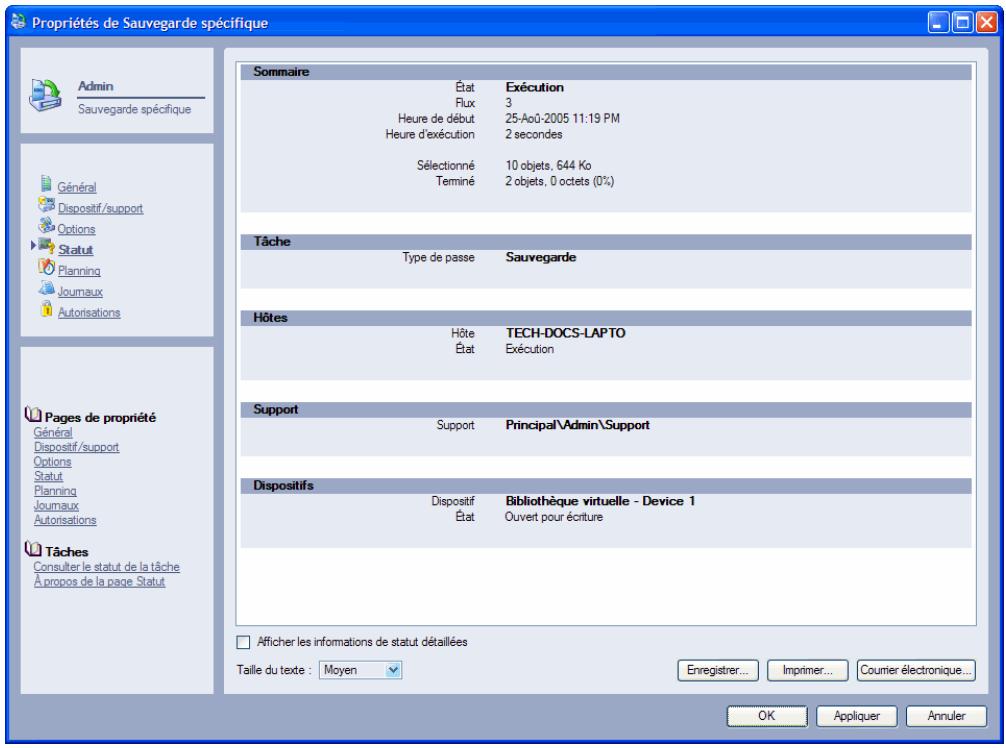Click the start time 25-Aoû-2005 11:19 PM

(562, 119)
